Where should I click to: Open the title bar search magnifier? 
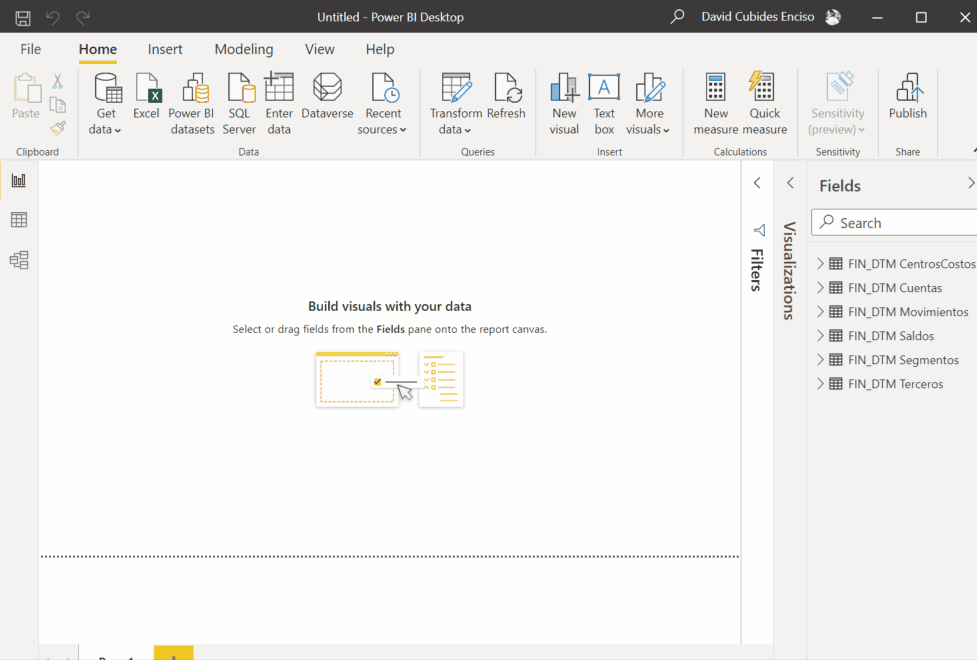[677, 17]
